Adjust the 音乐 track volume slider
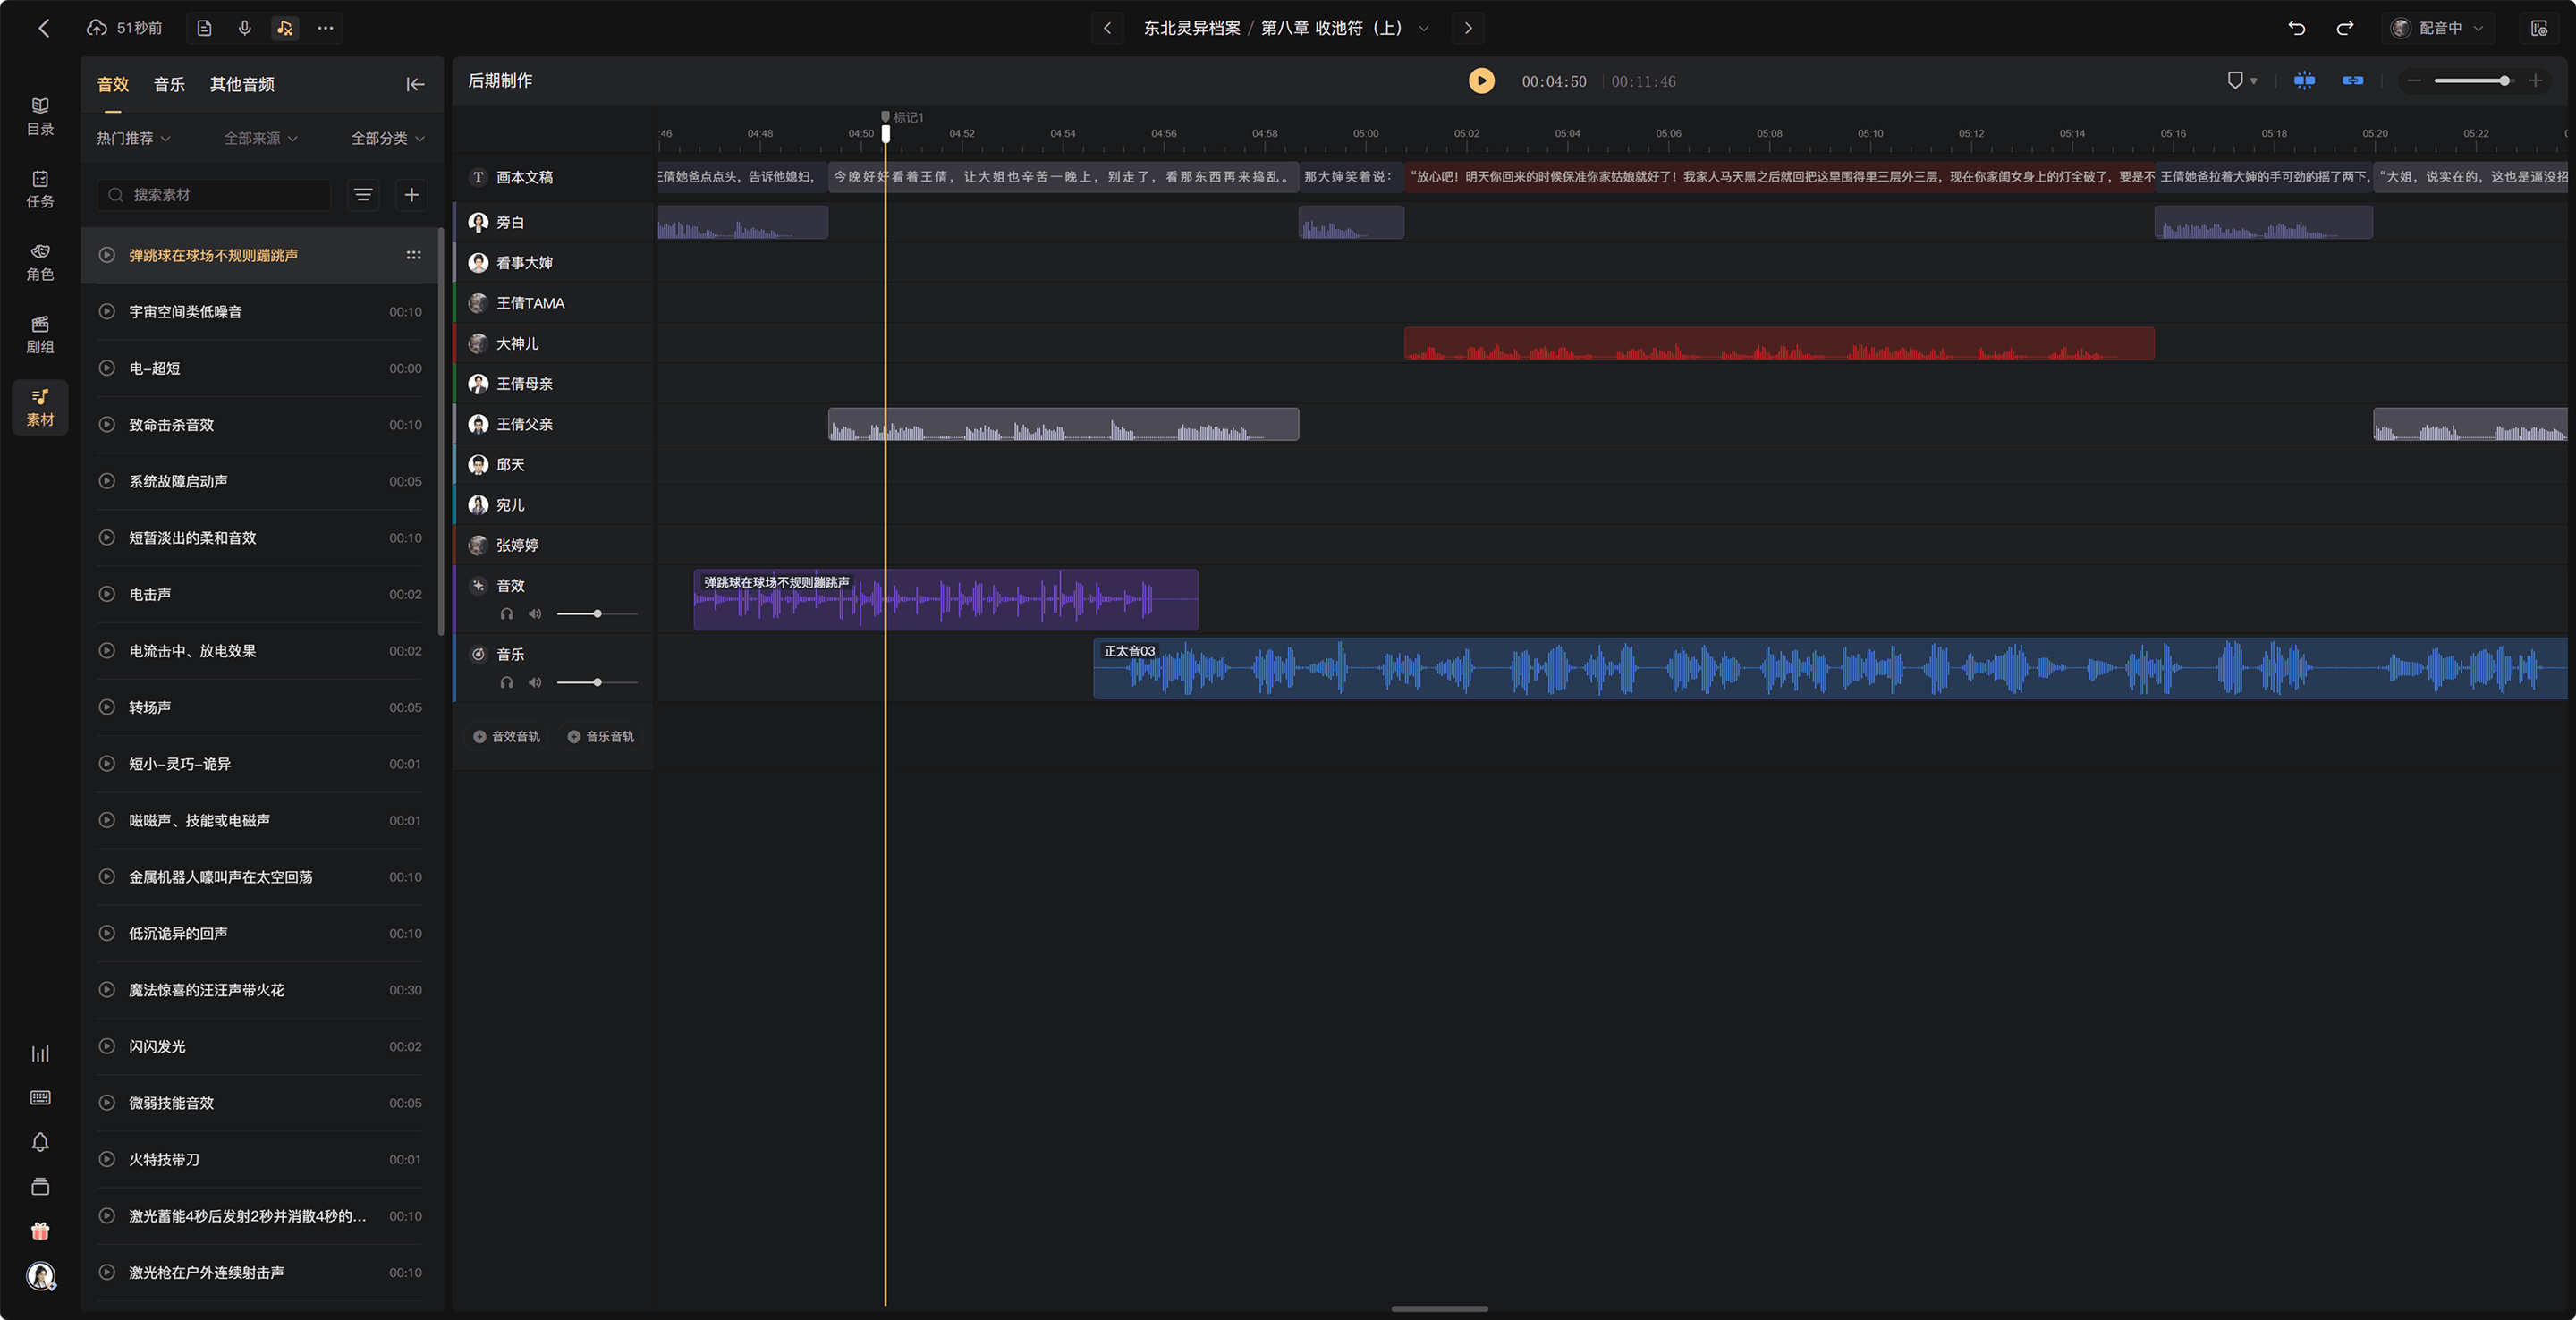Image resolution: width=2576 pixels, height=1320 pixels. click(597, 683)
